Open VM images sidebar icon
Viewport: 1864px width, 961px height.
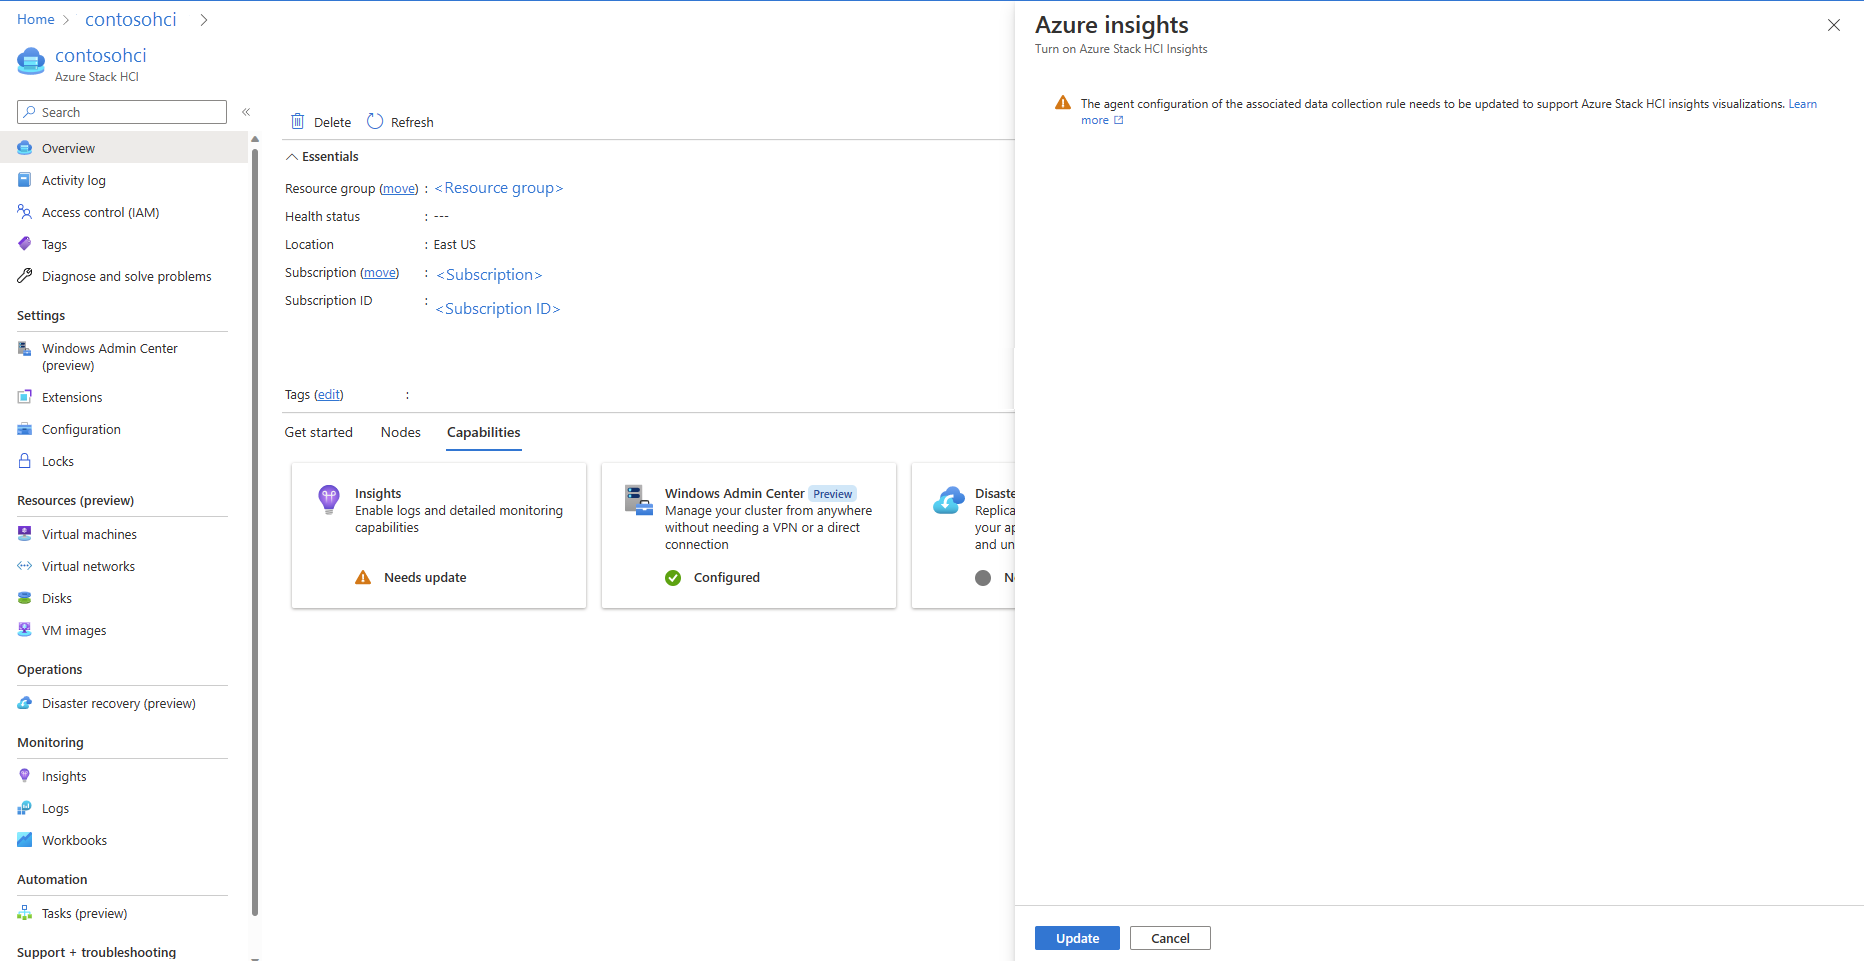pos(25,630)
